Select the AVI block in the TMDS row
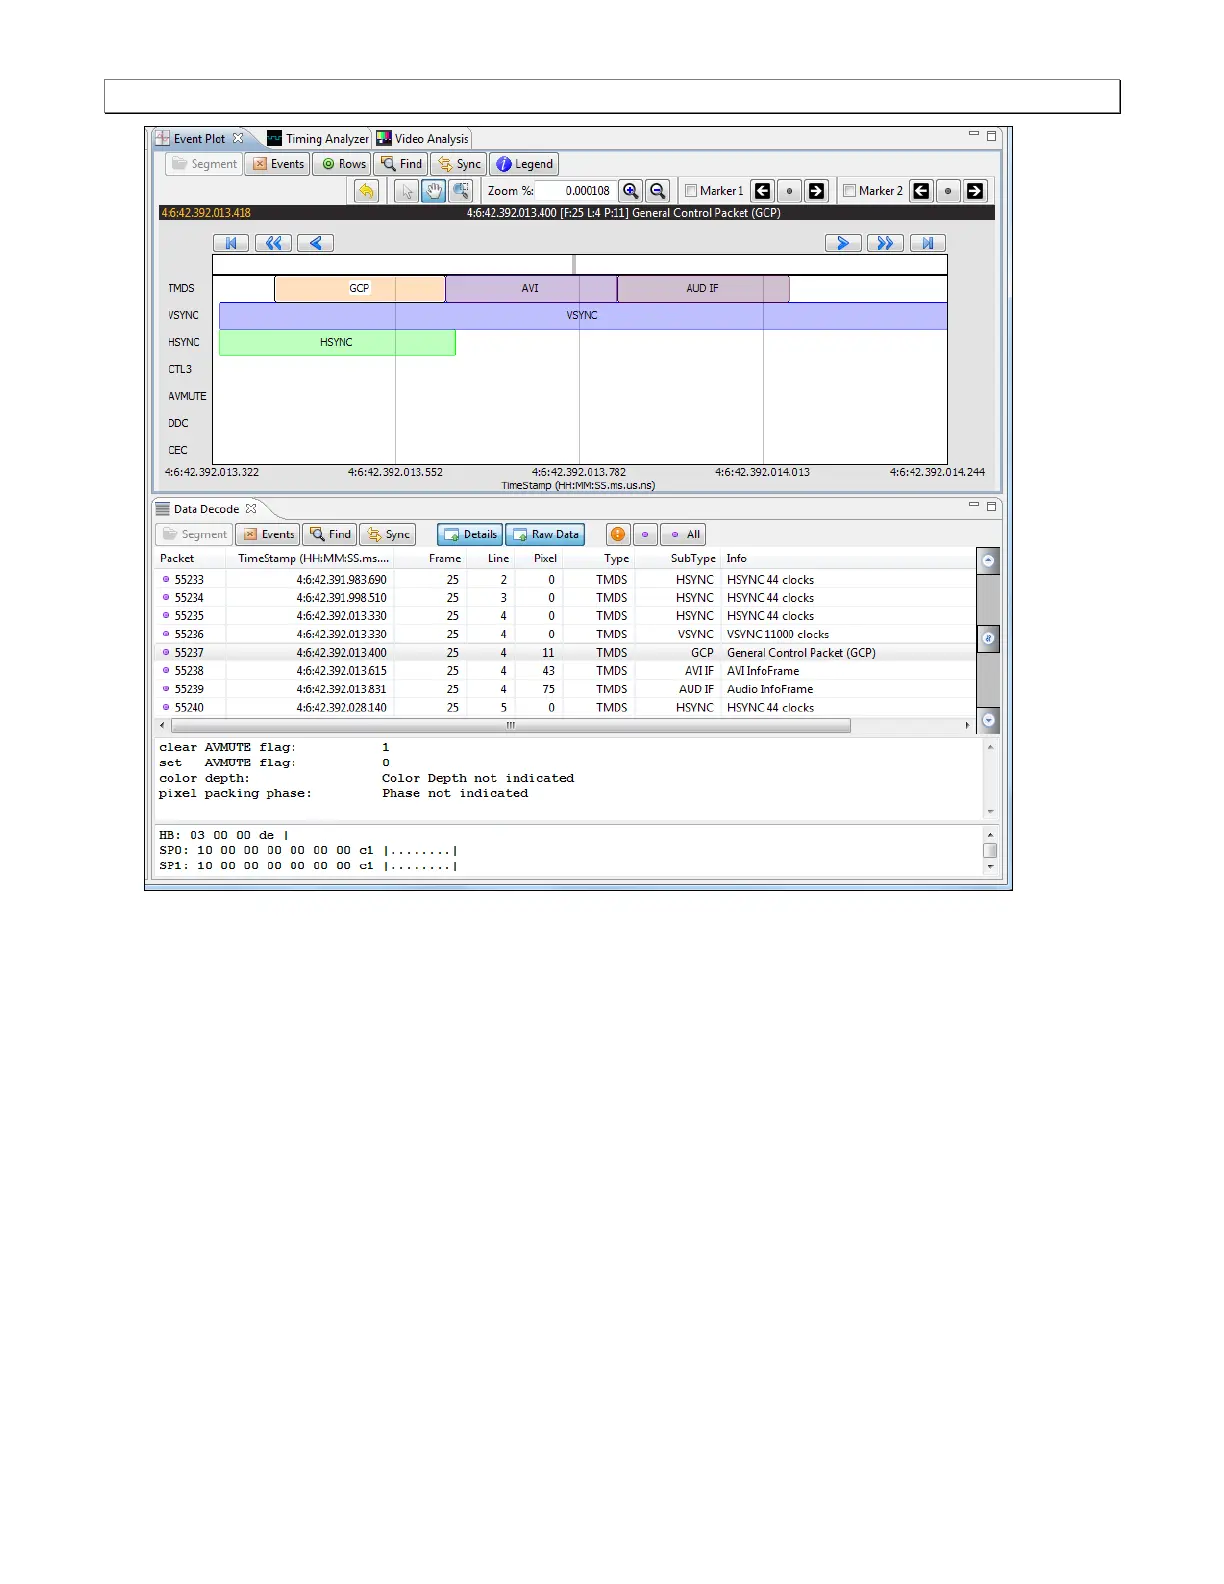Image resolution: width=1224 pixels, height=1584 pixels. point(531,288)
